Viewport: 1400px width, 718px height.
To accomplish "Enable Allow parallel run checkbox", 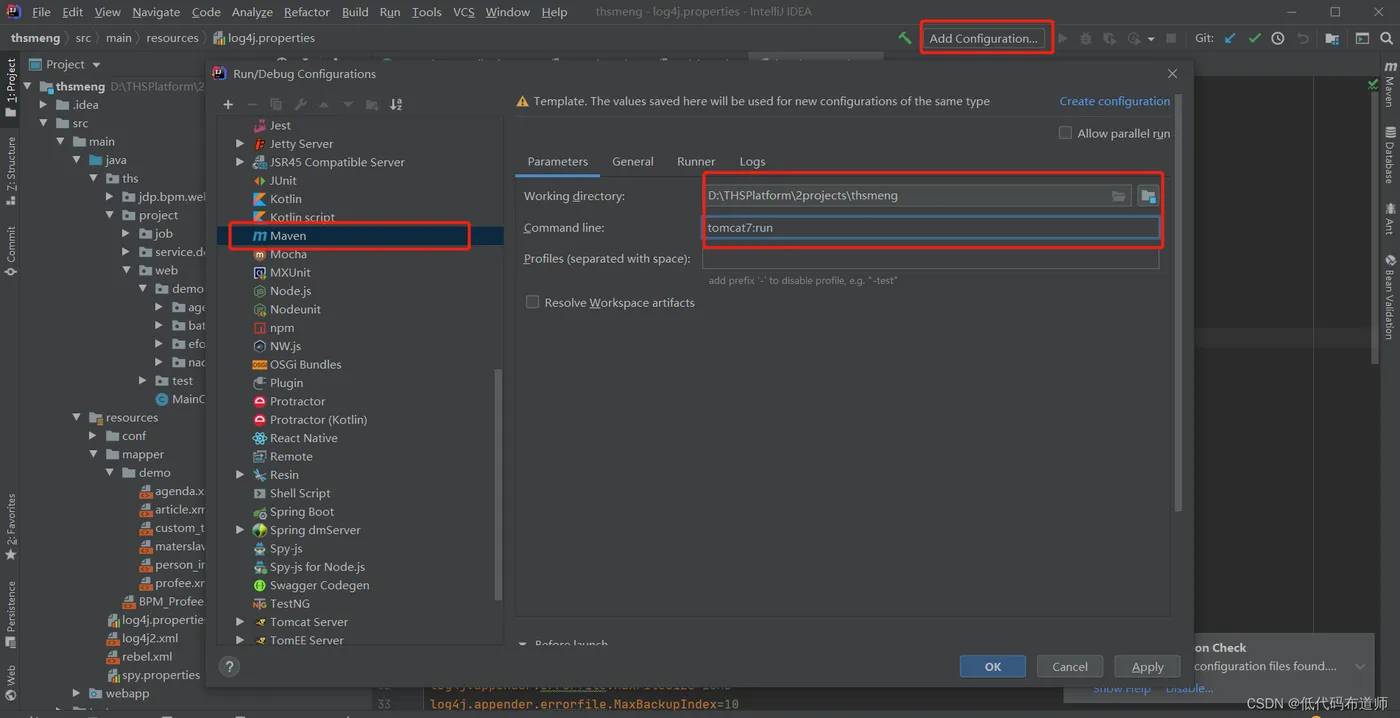I will pyautogui.click(x=1065, y=133).
